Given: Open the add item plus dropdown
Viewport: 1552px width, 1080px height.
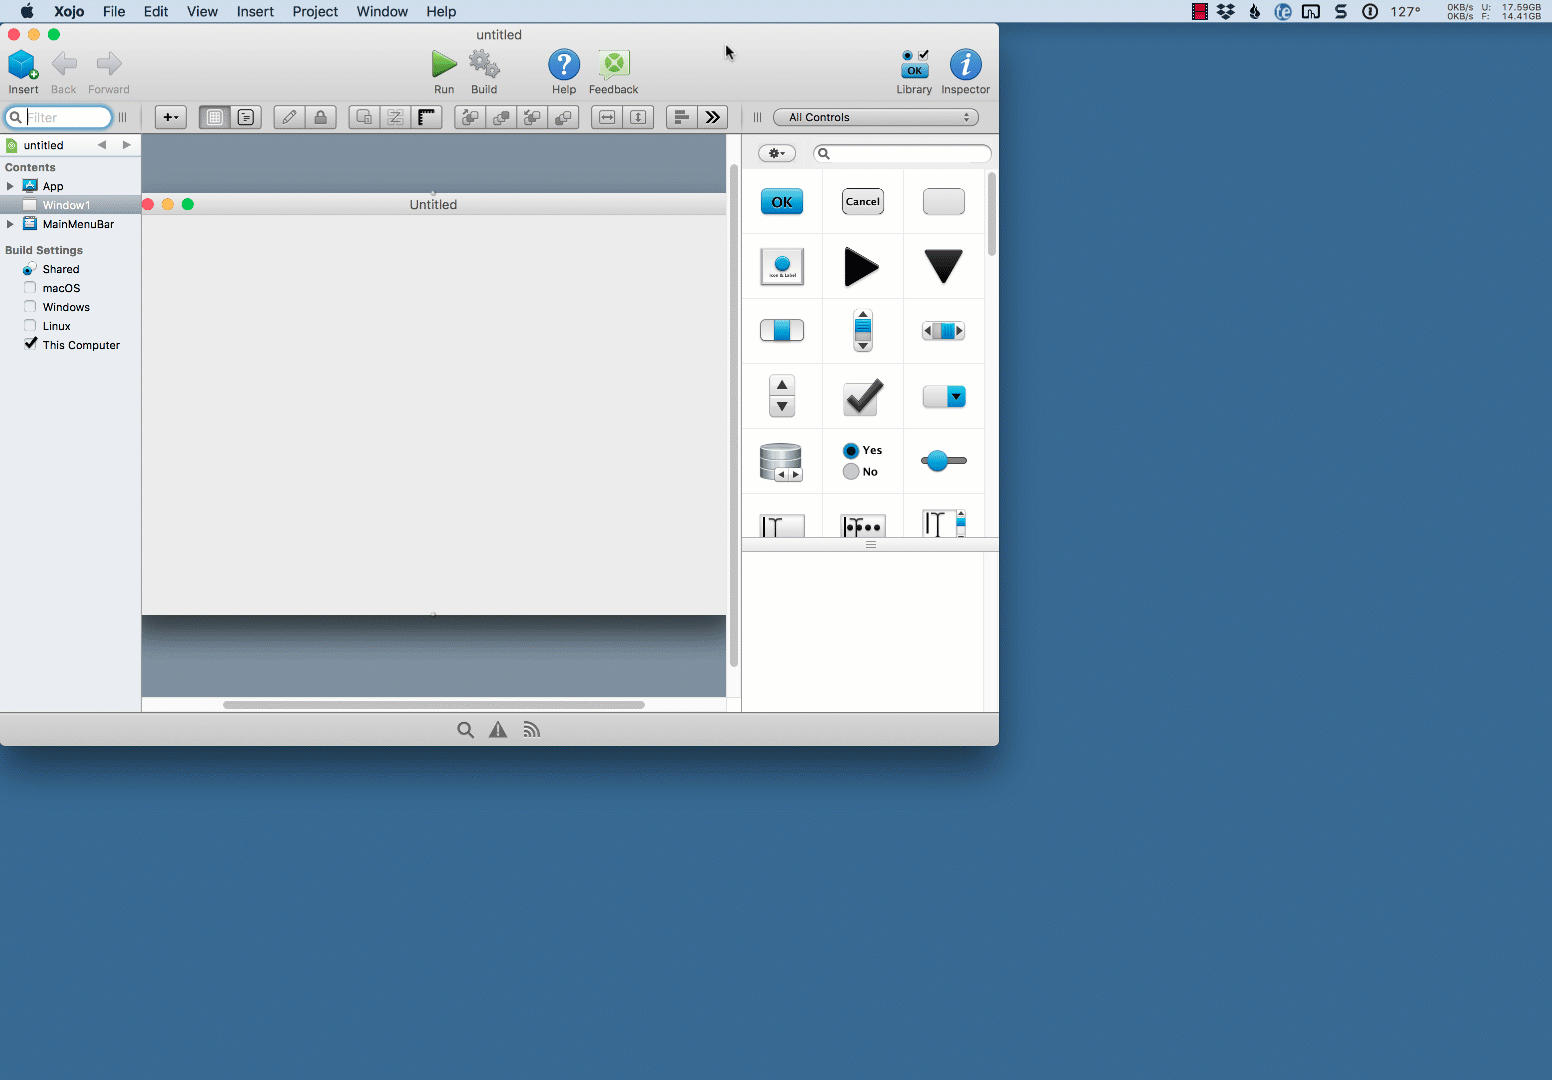Looking at the screenshot, I should pos(171,118).
